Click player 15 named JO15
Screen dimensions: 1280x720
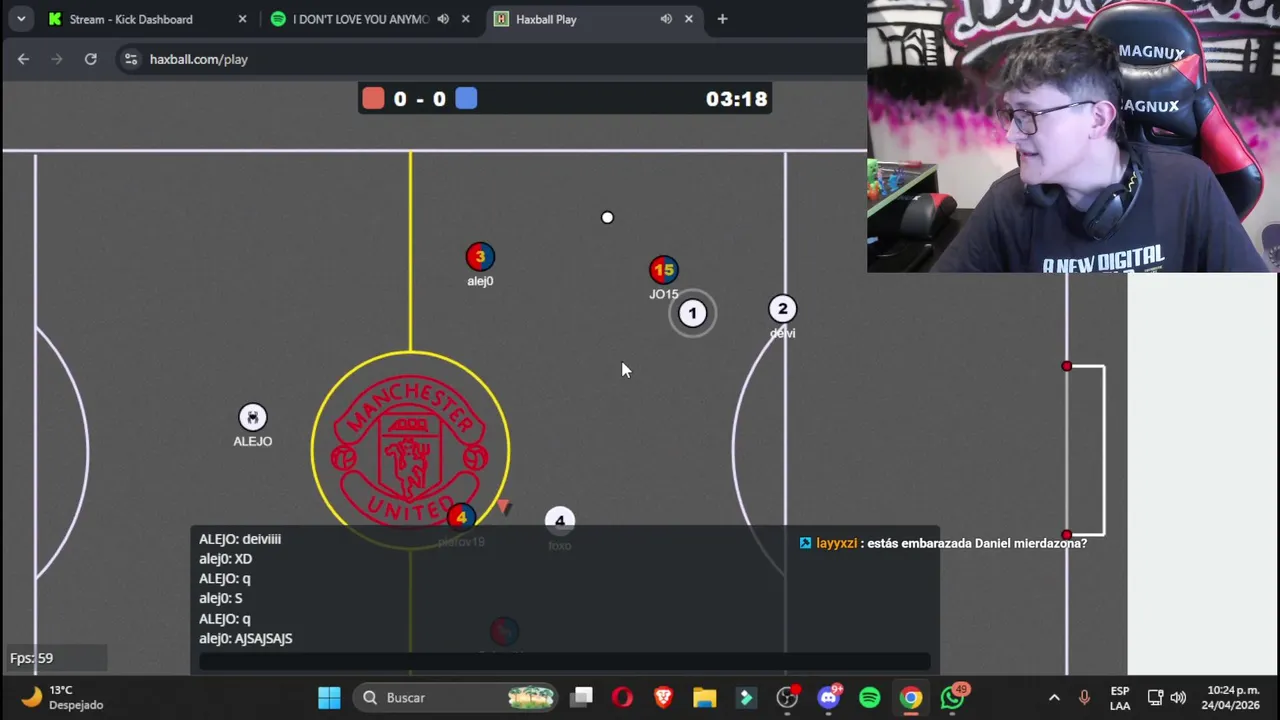pos(663,270)
